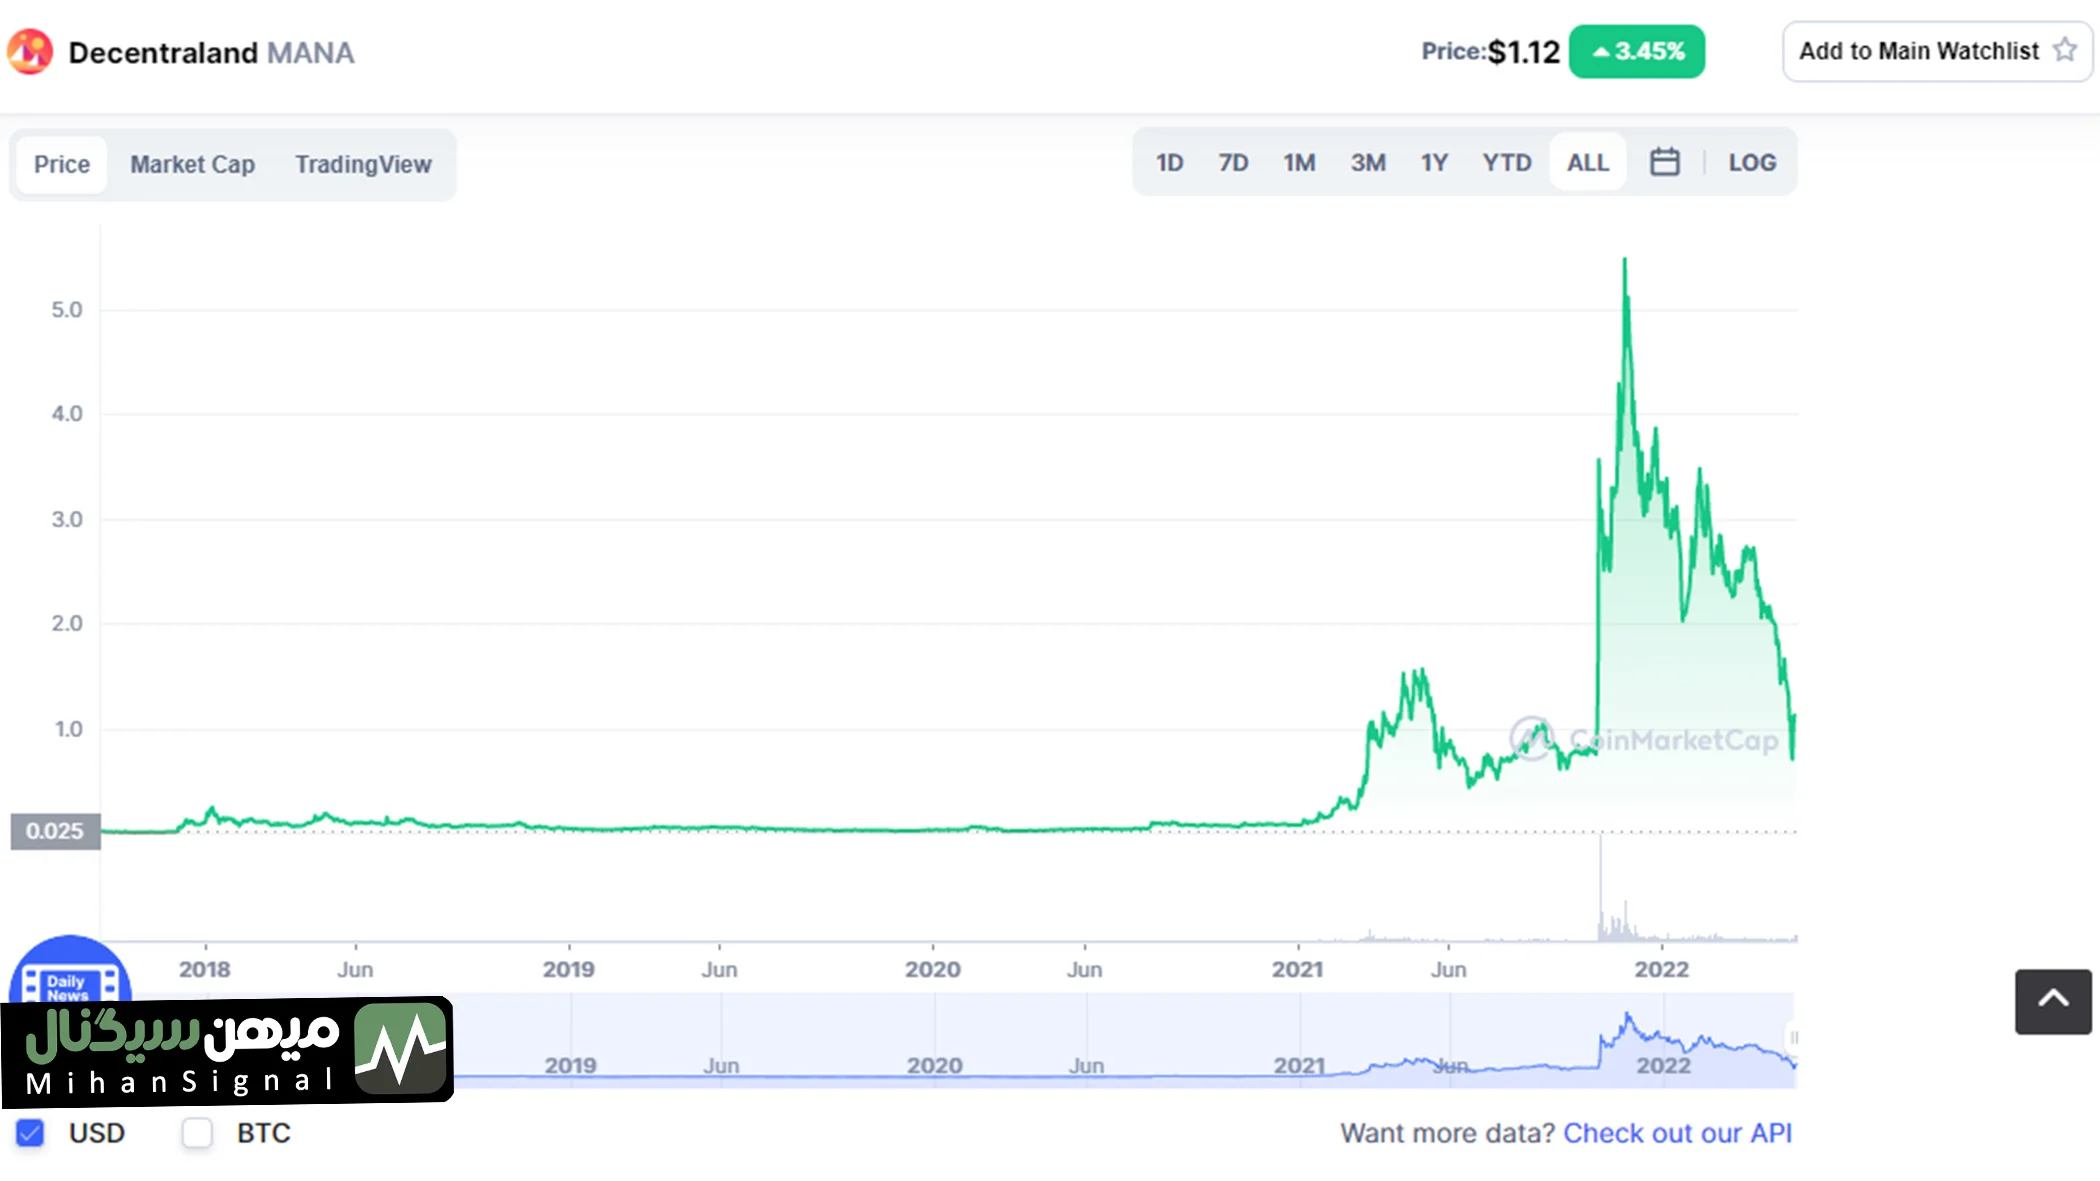Click the right handle of range navigator
Screen dimensions: 2100x1181
[1793, 1038]
